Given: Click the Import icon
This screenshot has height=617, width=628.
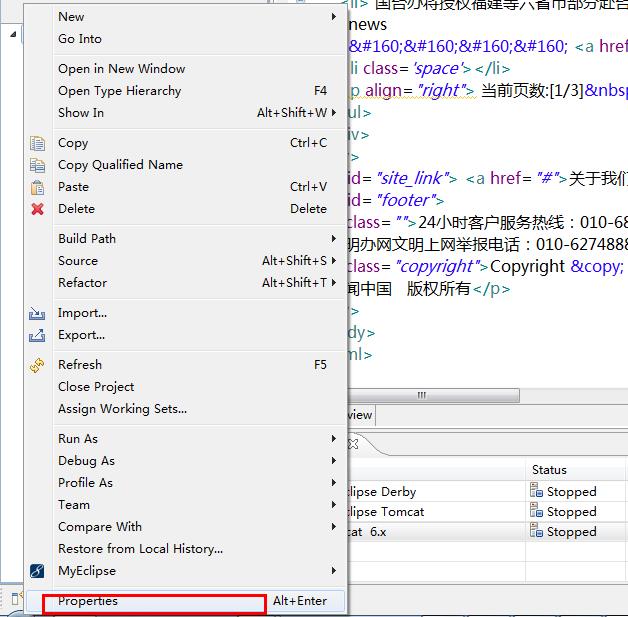Looking at the screenshot, I should (x=38, y=313).
